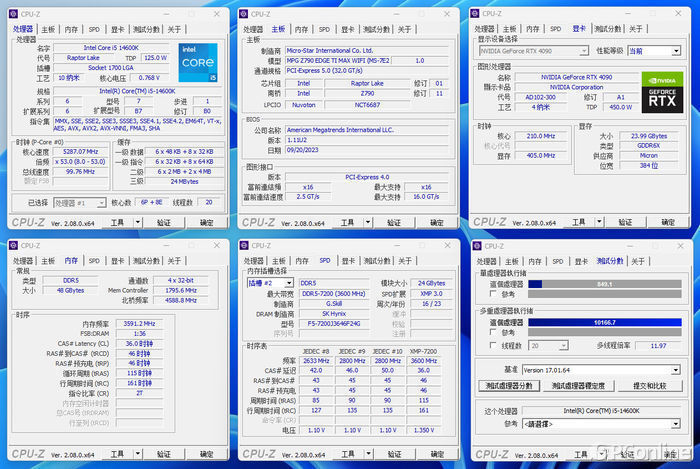This screenshot has width=700, height=469.
Task: Click the Intel Core i5 logo
Action: (x=198, y=62)
